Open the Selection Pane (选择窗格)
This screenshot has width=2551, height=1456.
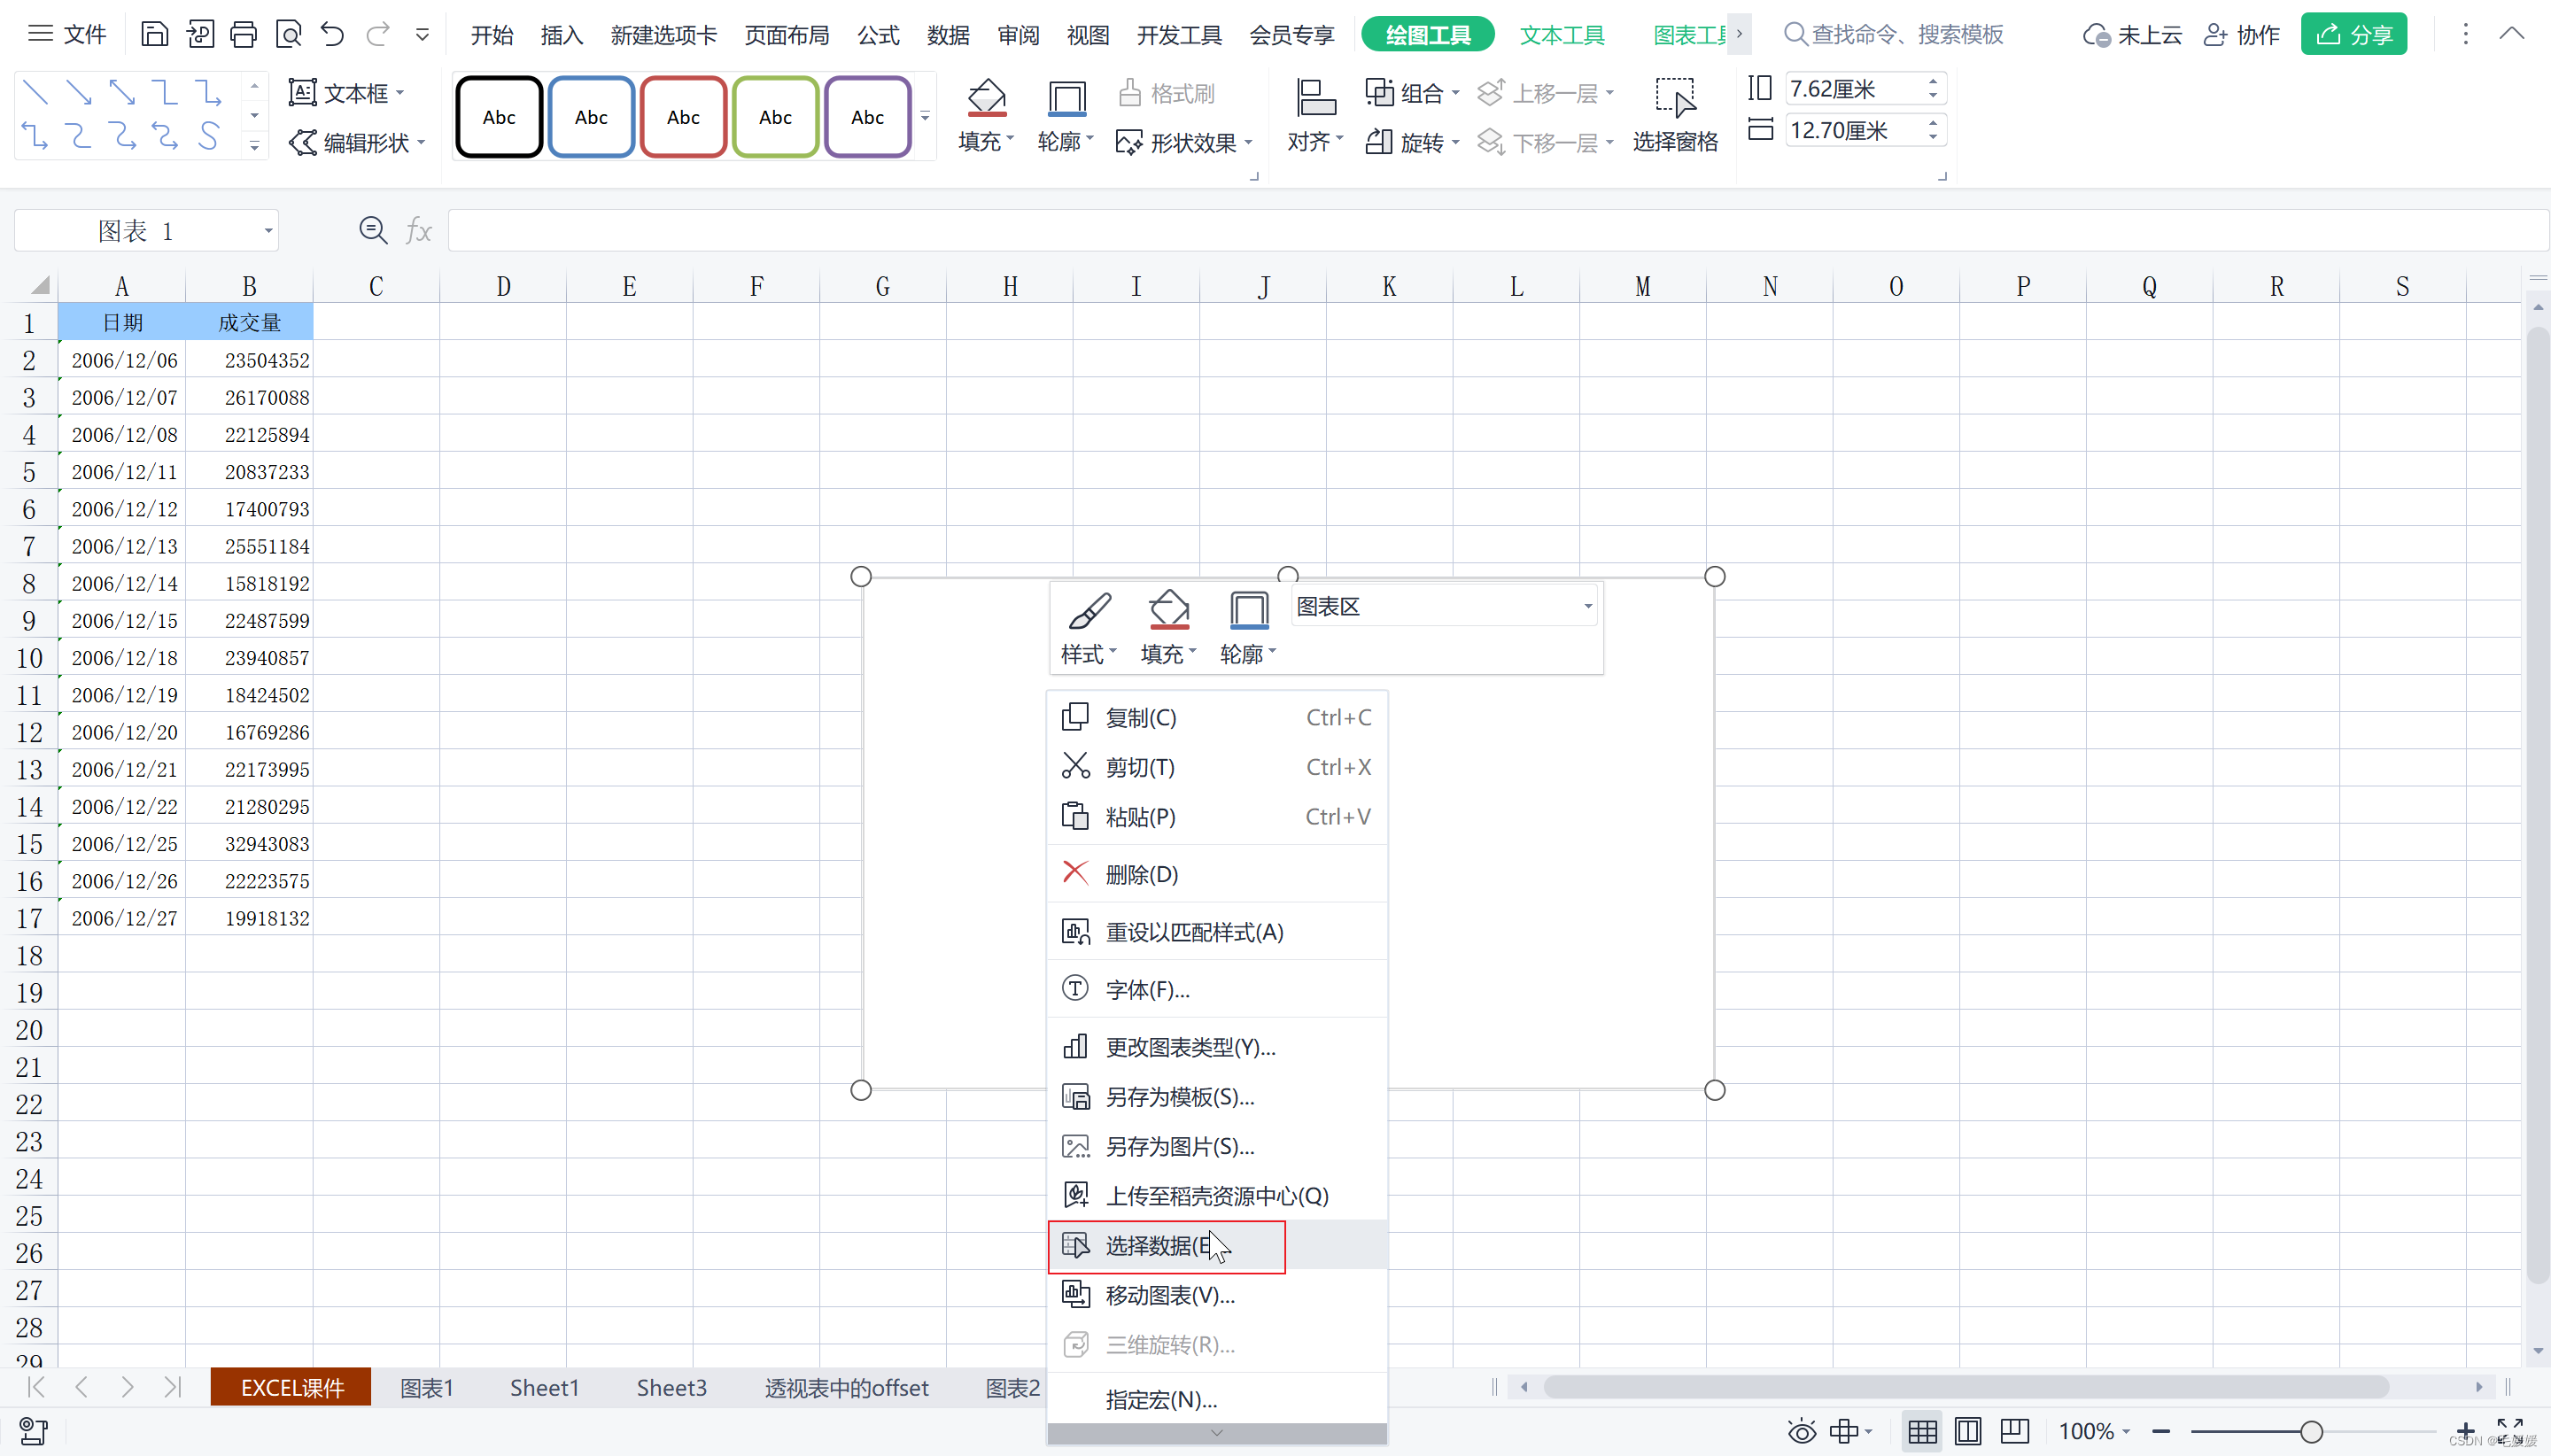[1675, 116]
